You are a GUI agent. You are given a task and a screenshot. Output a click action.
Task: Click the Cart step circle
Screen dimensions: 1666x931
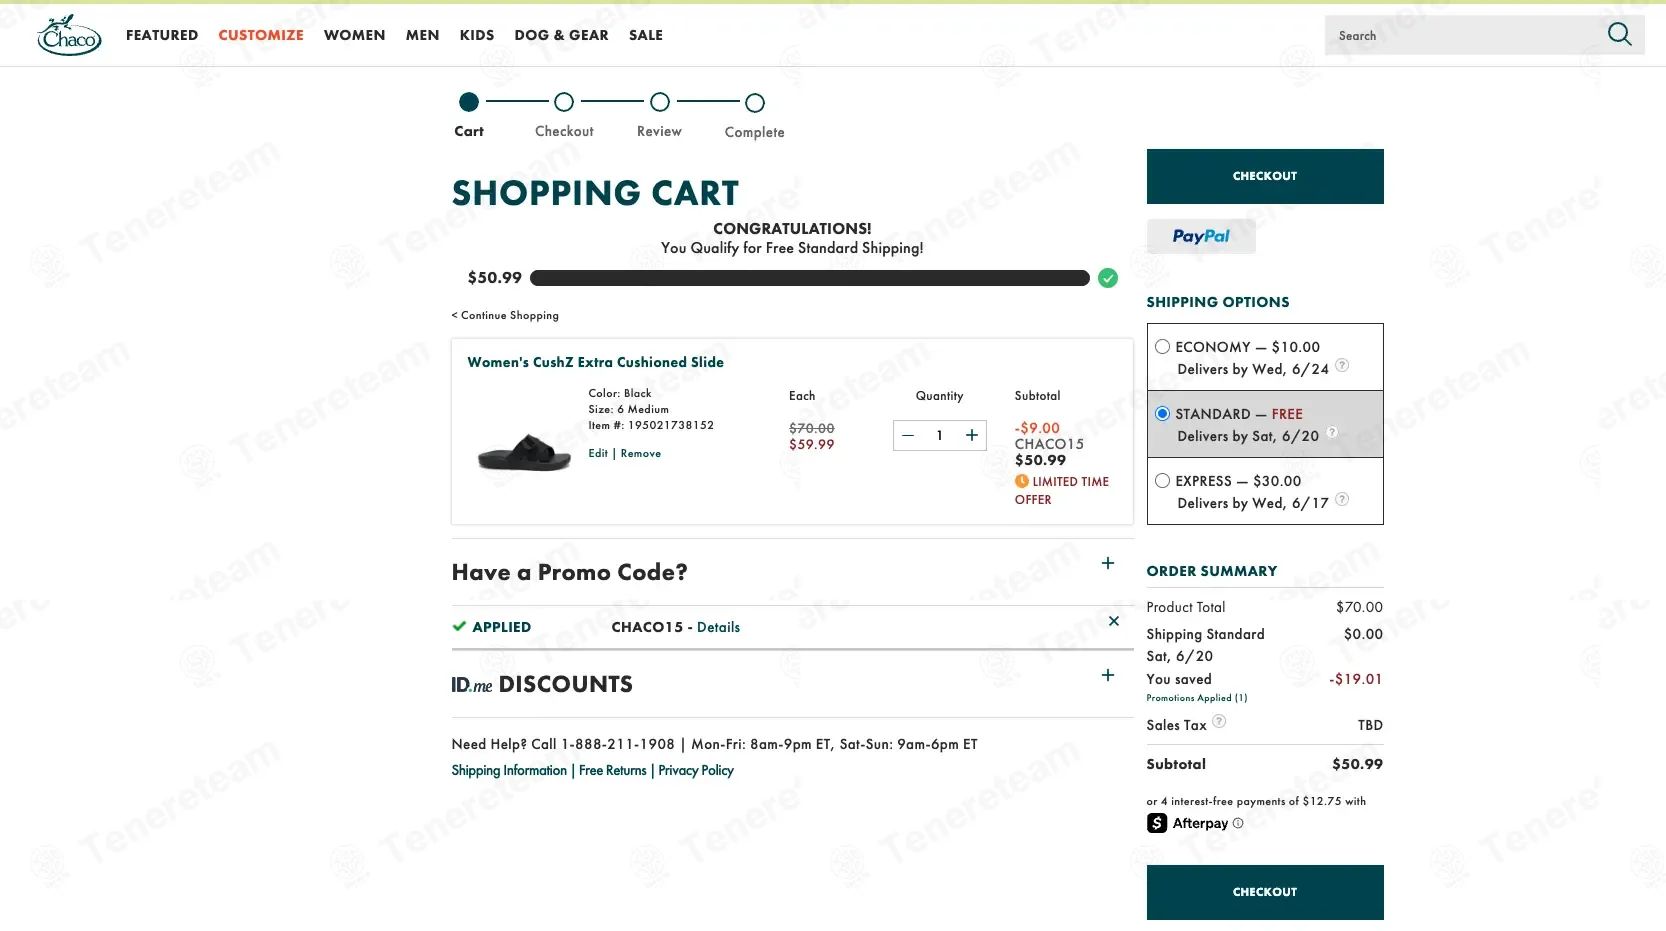coord(468,102)
